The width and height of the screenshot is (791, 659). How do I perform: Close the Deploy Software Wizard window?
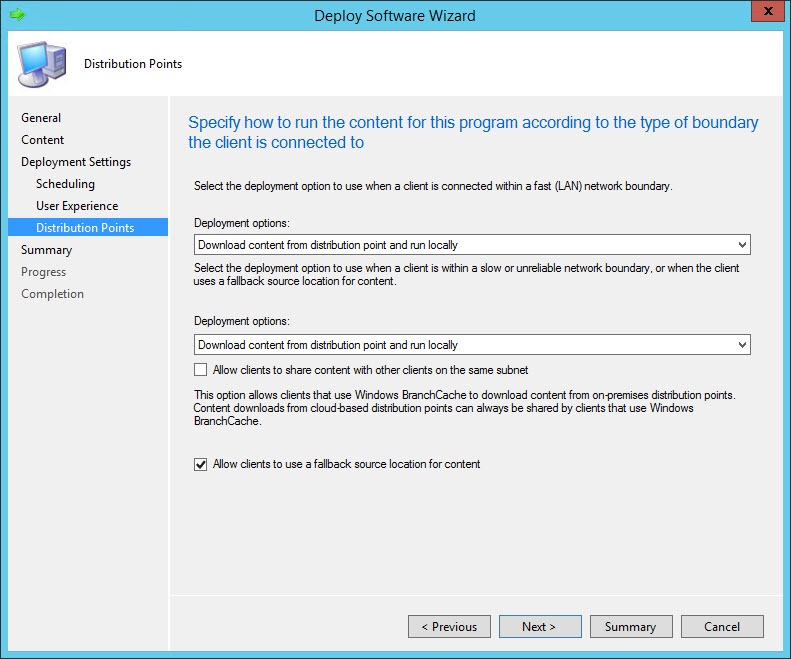tap(766, 14)
